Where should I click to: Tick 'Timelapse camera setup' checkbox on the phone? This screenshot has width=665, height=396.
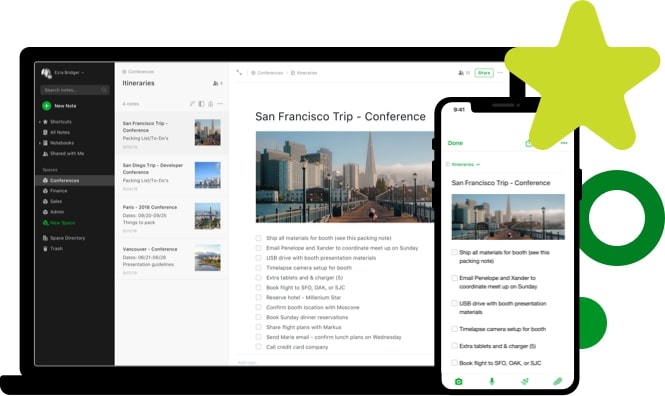point(454,329)
